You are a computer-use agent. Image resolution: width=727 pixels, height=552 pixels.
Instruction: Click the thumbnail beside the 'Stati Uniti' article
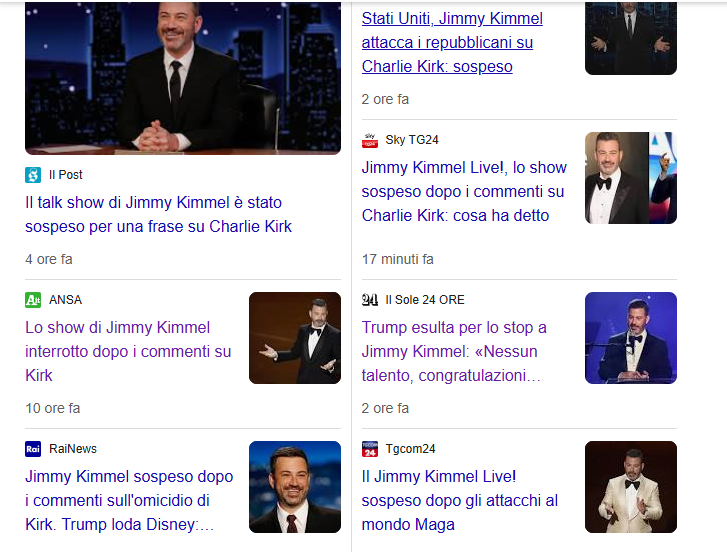pyautogui.click(x=630, y=37)
